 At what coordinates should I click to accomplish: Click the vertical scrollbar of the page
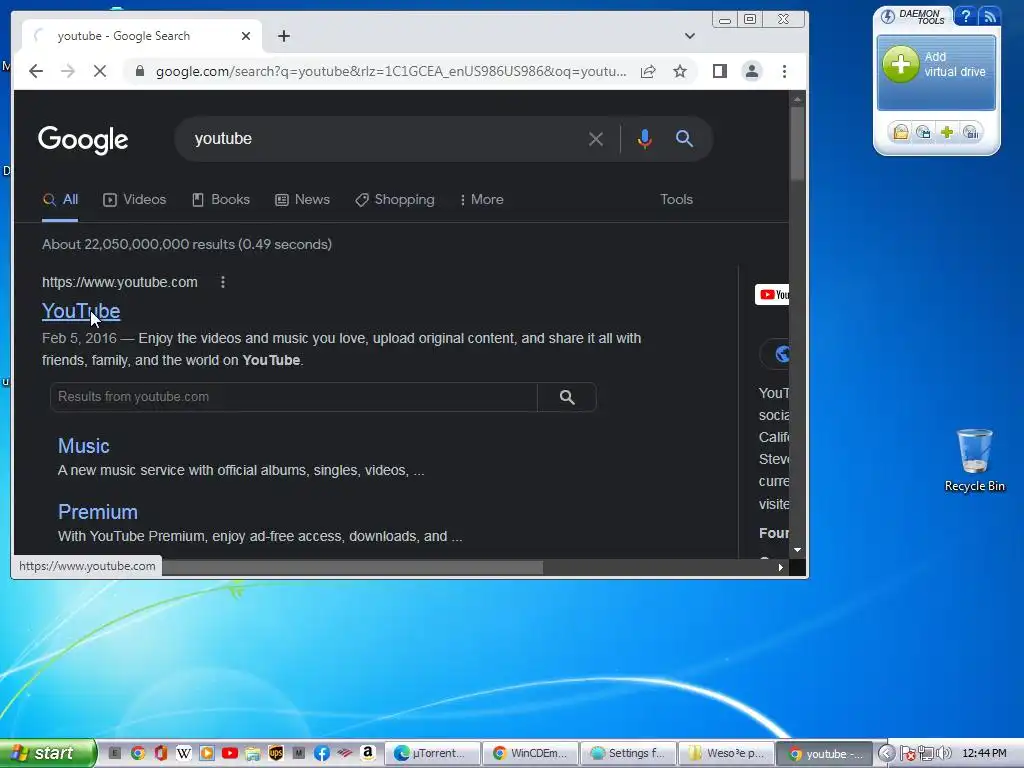[x=797, y=144]
